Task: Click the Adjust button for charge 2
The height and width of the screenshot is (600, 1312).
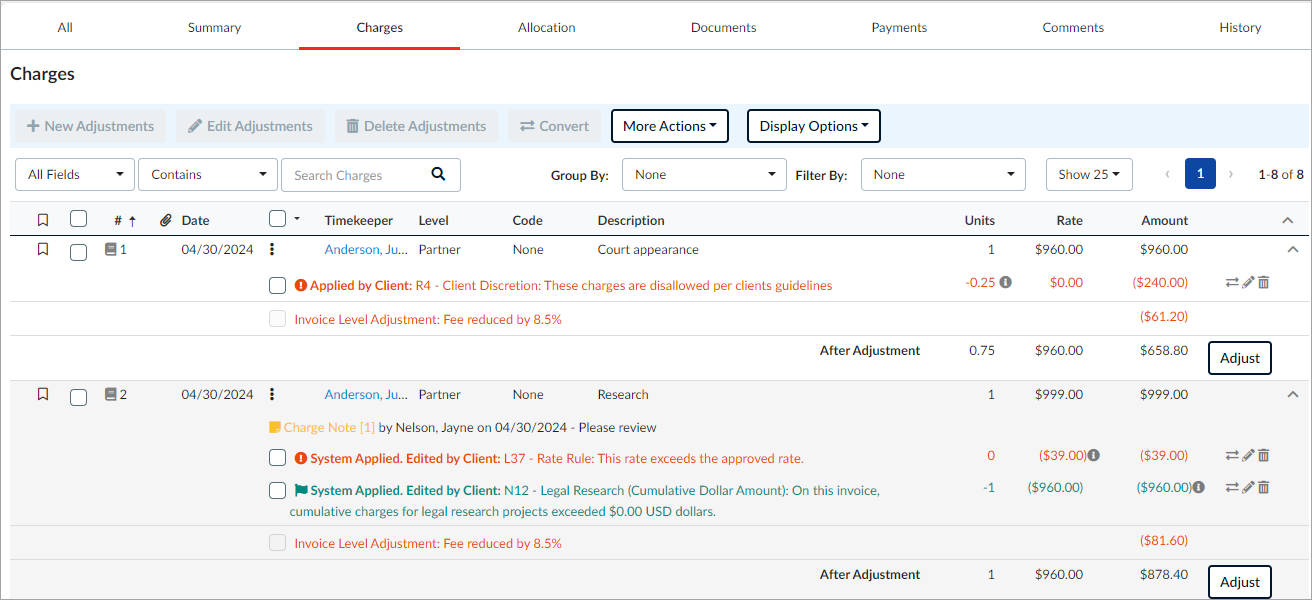Action: [x=1240, y=582]
